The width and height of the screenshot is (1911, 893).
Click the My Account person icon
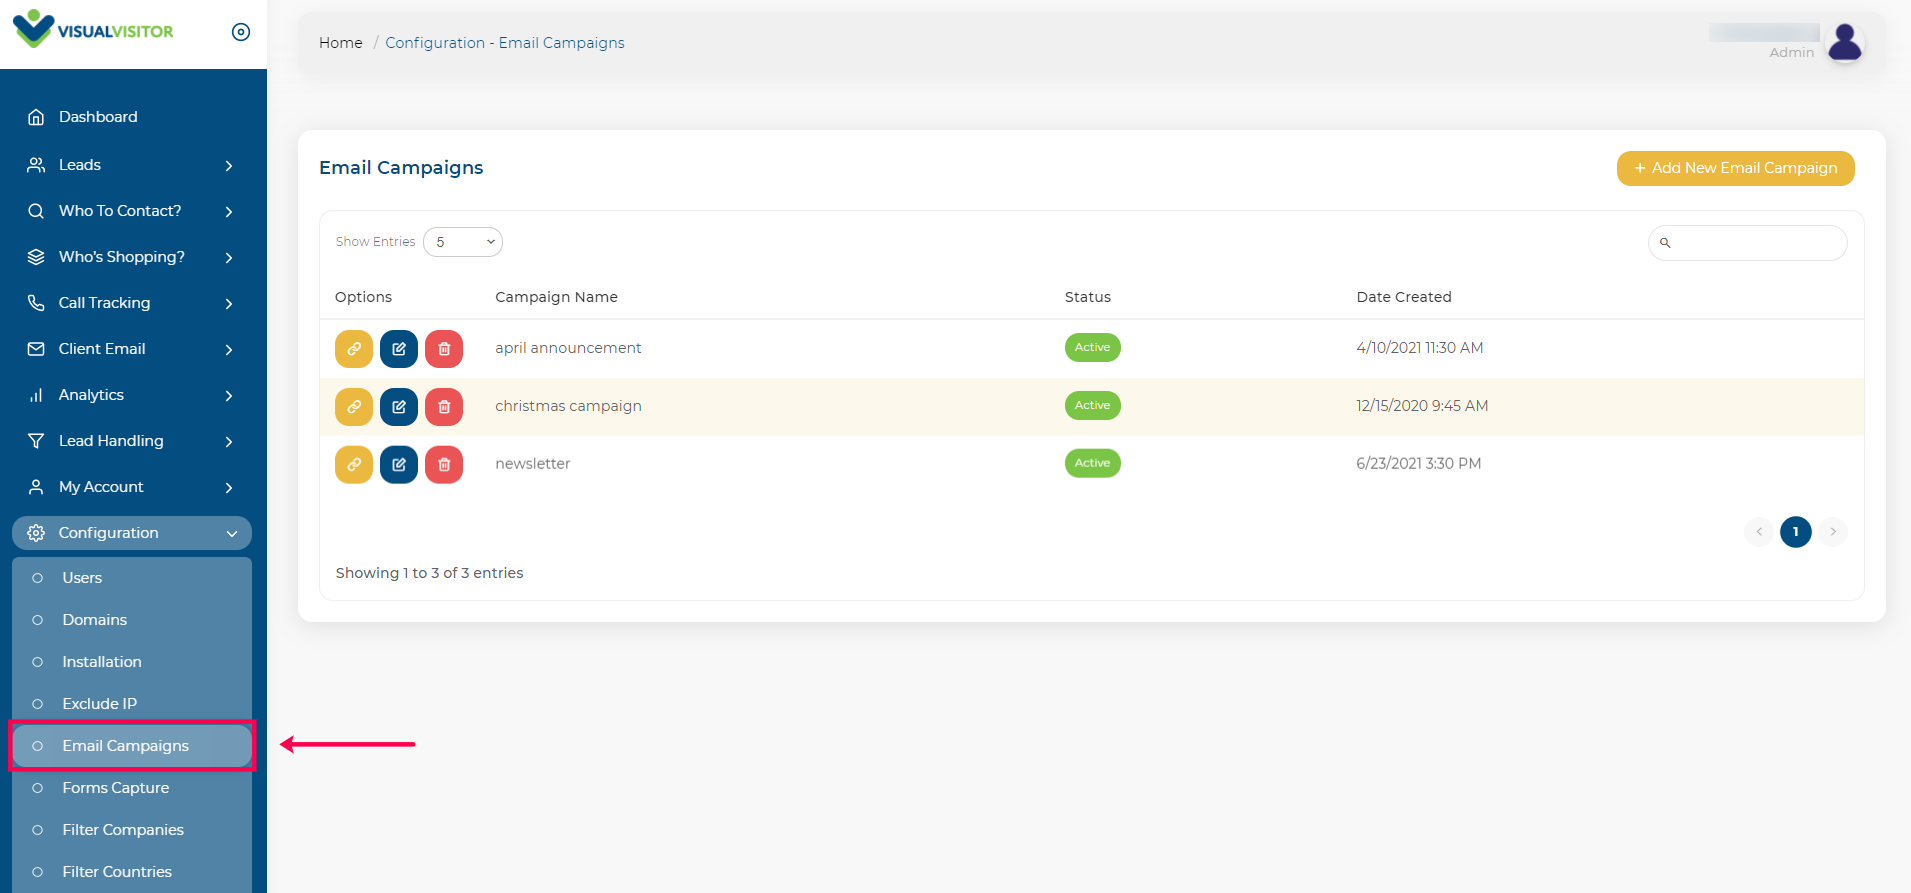(36, 487)
